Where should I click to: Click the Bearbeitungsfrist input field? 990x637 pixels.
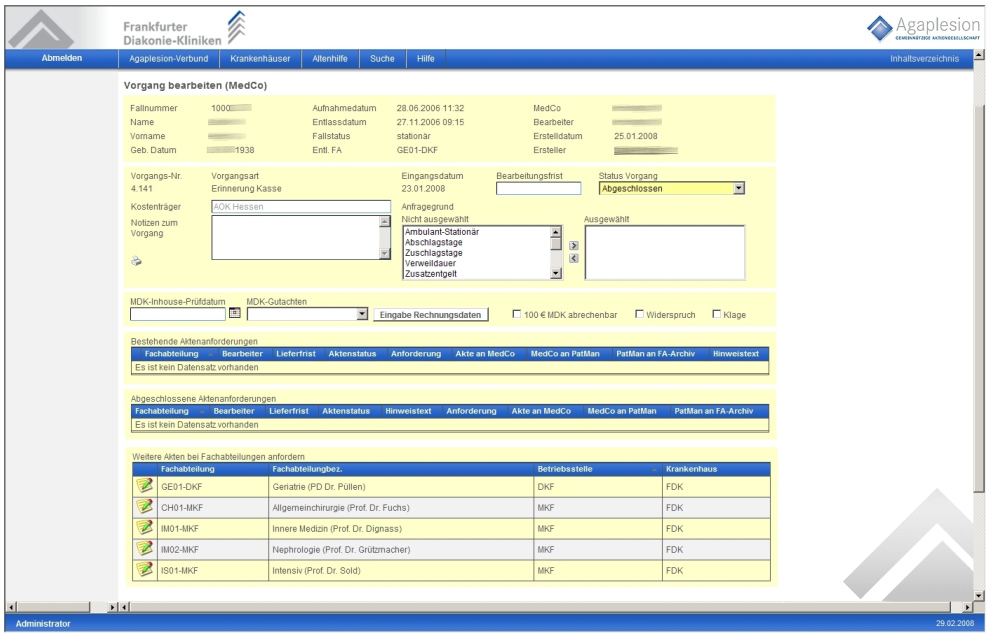539,188
